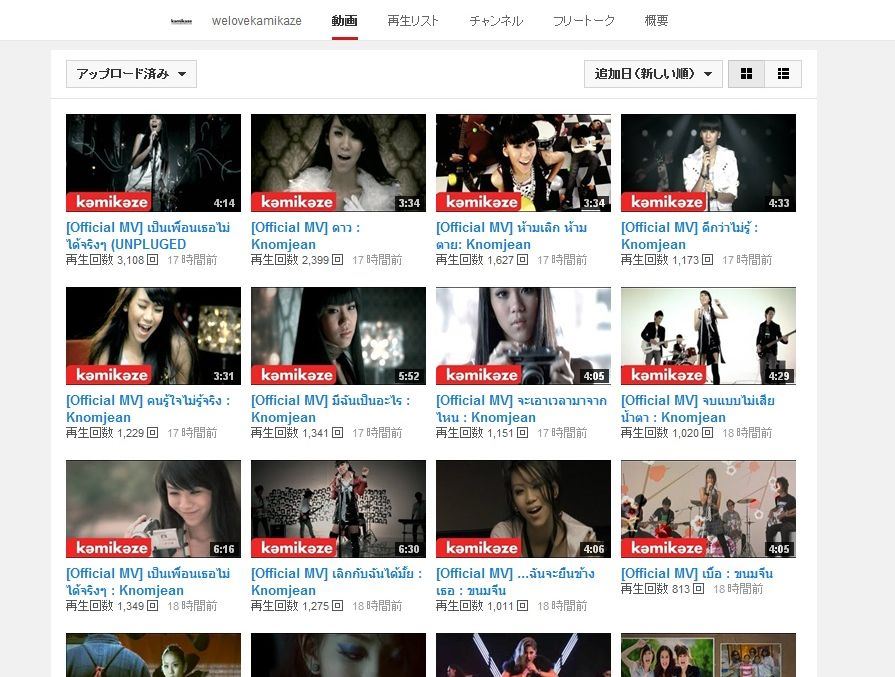Viewport: 895px width, 677px height.
Task: Open the 概要 tab
Action: (x=656, y=21)
